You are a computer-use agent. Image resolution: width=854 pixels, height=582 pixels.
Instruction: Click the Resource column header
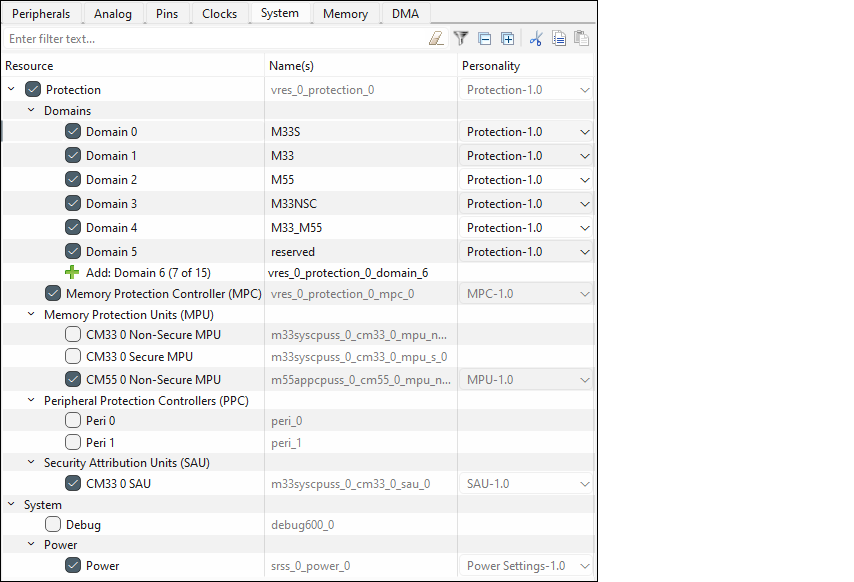pos(30,66)
